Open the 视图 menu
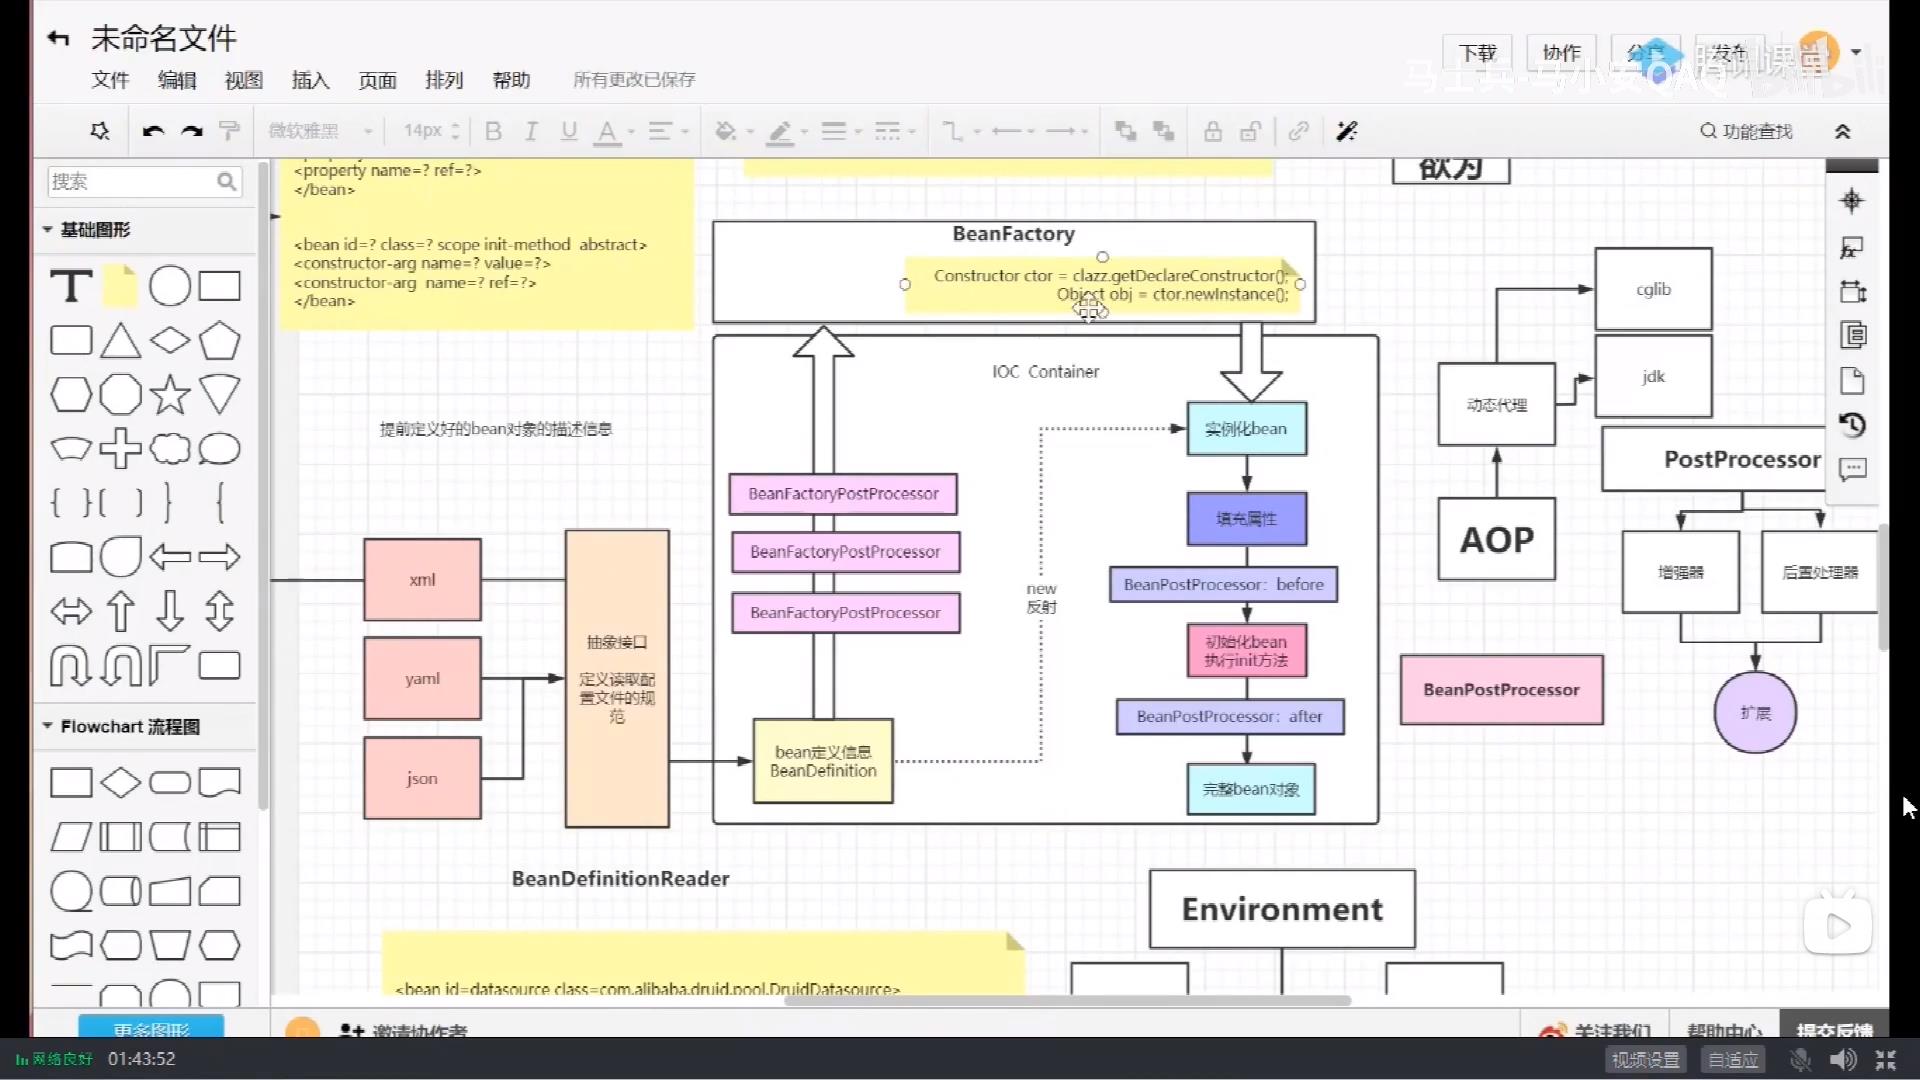 coord(243,80)
